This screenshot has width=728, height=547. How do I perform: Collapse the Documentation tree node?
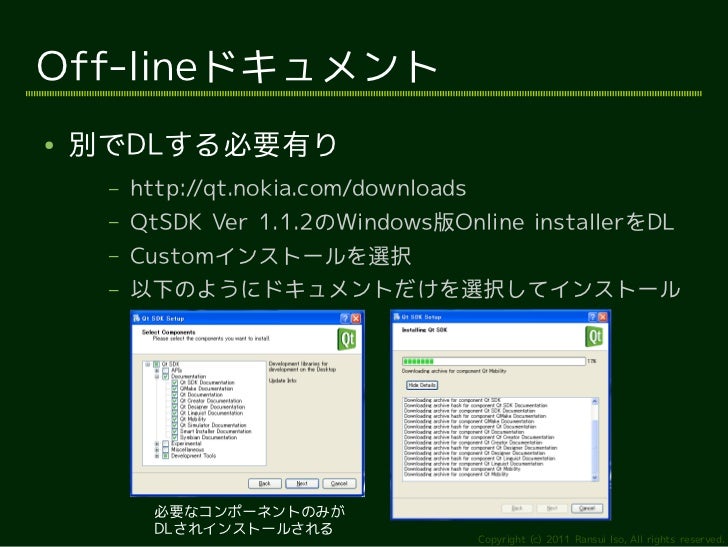click(x=156, y=377)
